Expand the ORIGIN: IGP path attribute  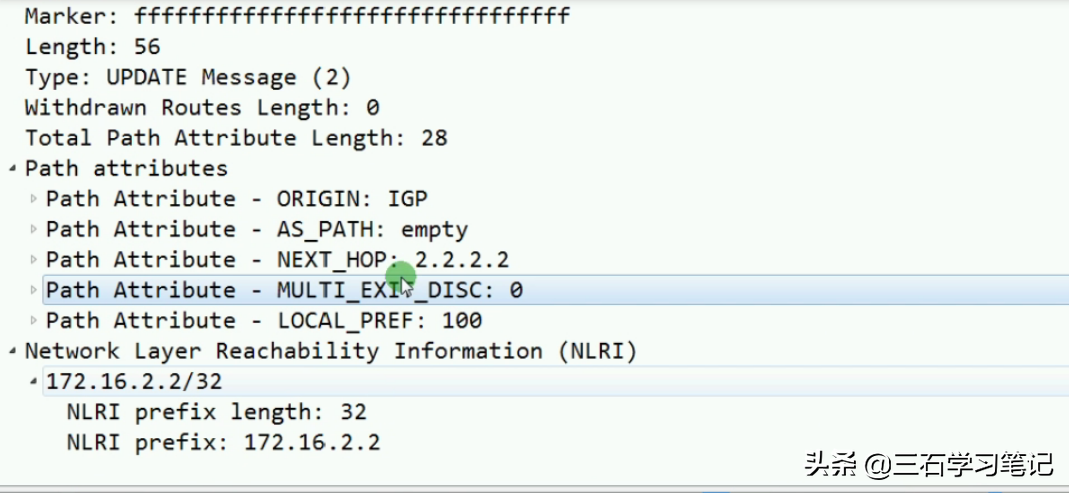33,199
